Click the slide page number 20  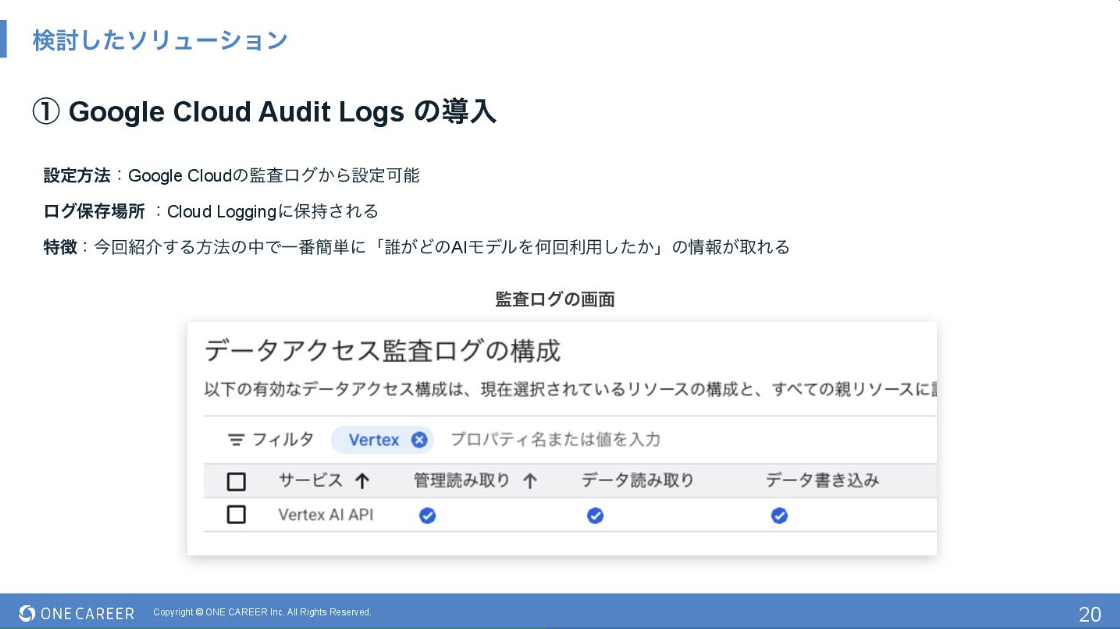point(1089,614)
